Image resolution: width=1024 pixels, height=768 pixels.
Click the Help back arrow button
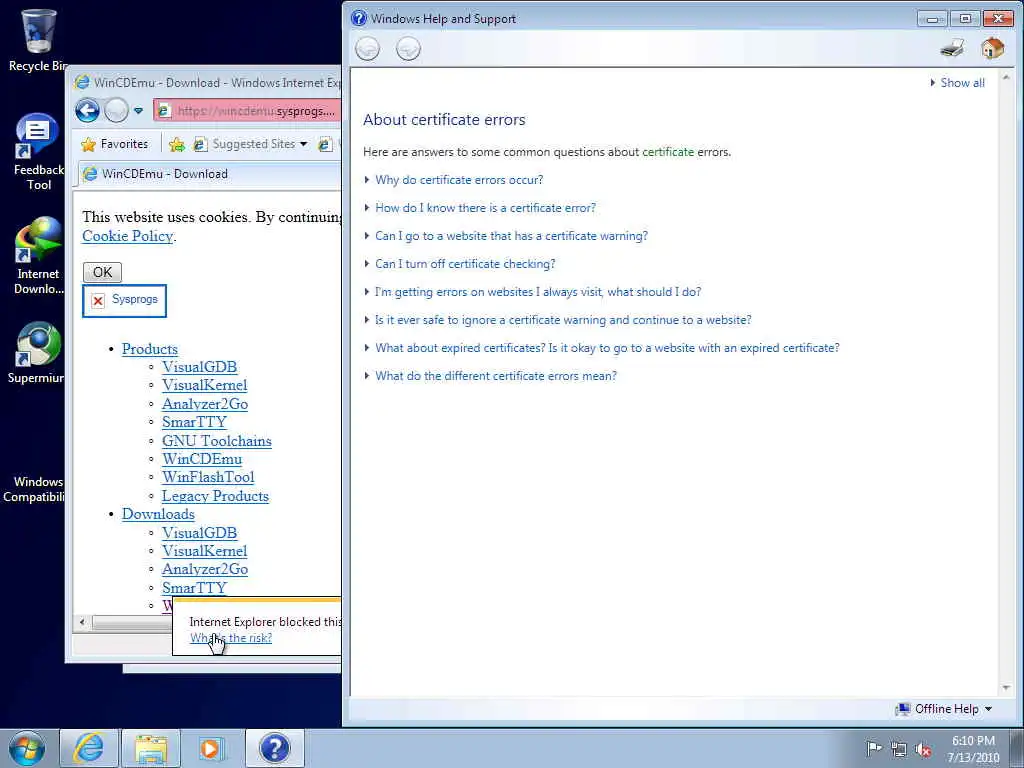[368, 49]
